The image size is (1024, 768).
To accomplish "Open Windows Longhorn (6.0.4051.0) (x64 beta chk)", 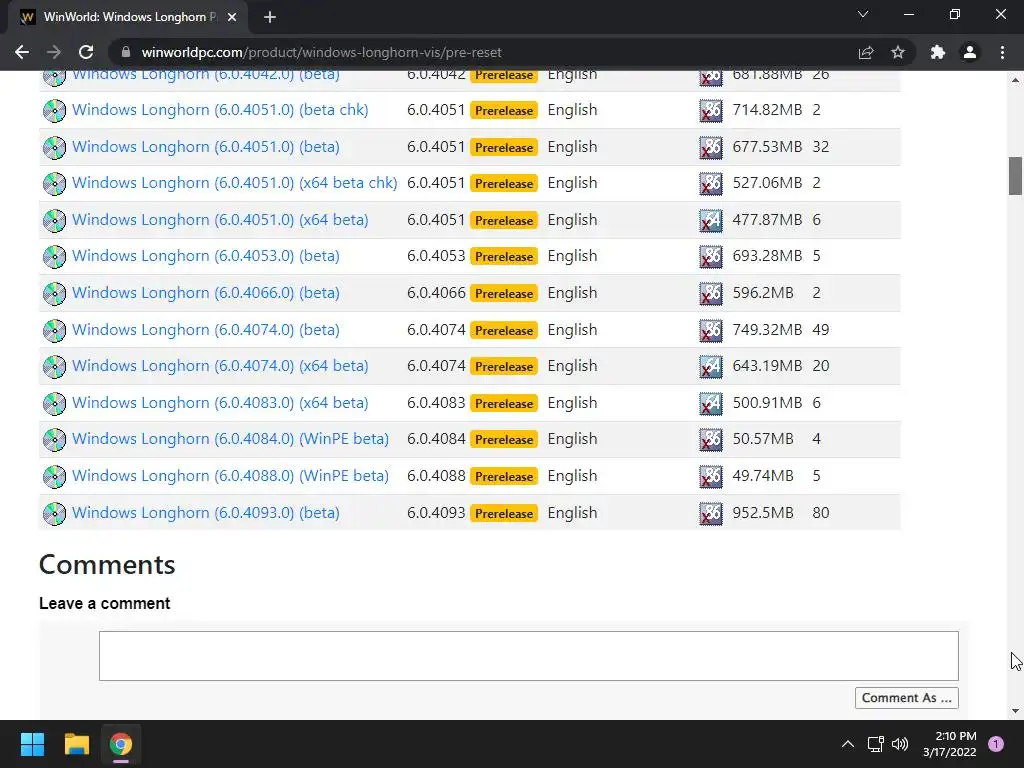I will tap(234, 183).
